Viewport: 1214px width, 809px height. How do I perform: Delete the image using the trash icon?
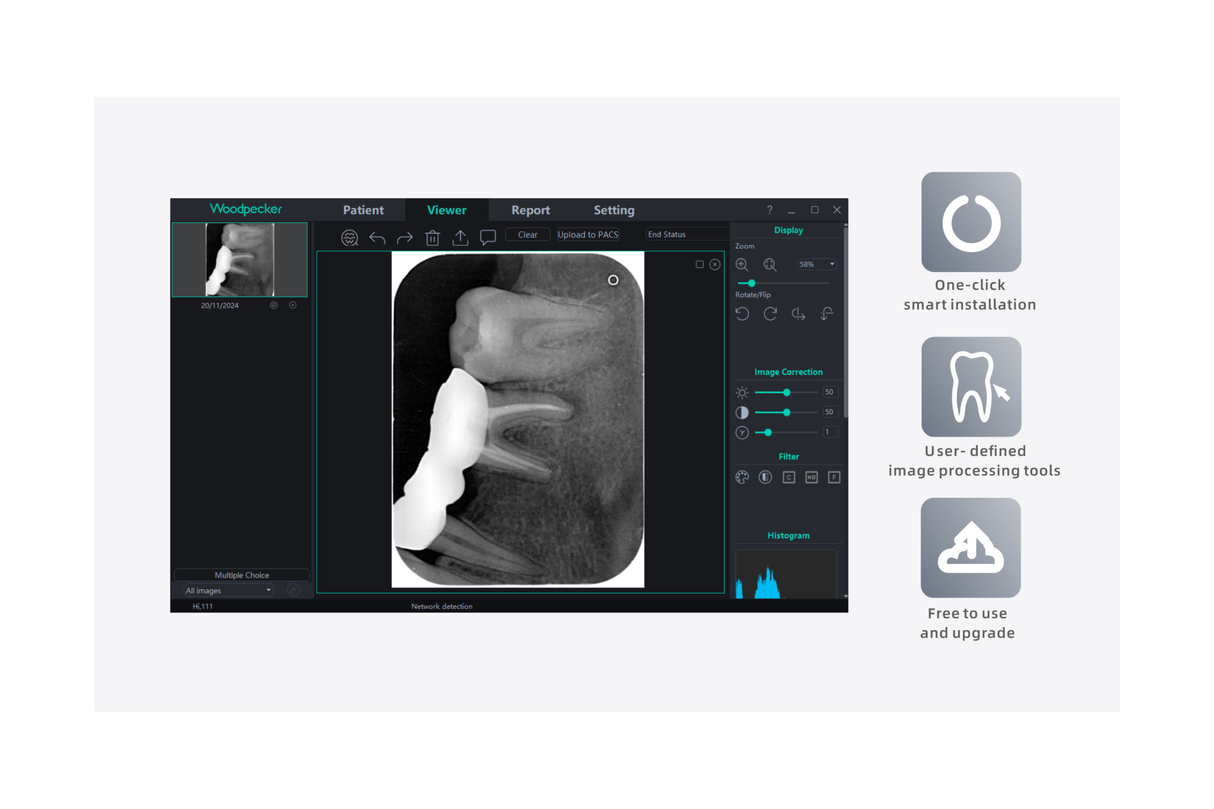432,238
